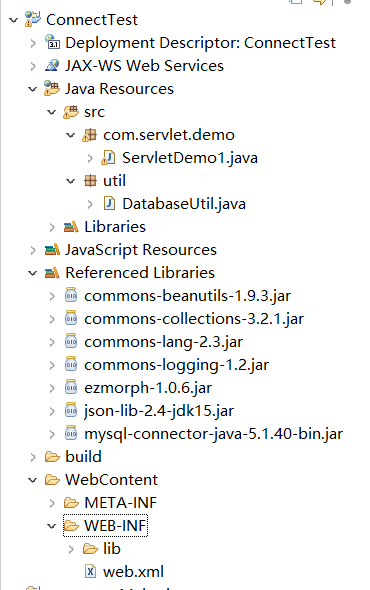Click the ConnectTest project icon

pyautogui.click(x=33, y=20)
